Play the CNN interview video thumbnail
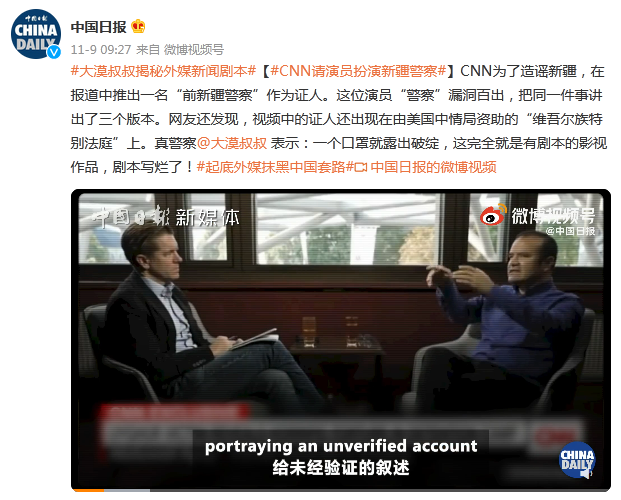This screenshot has width=621, height=500. click(x=341, y=340)
